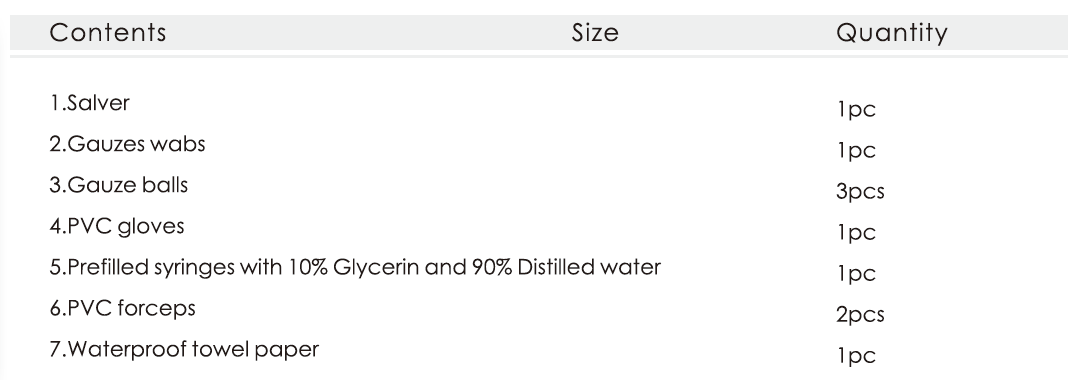Click the 1pc quantity for Waterproof towel paper
This screenshot has width=1078, height=380.
[x=856, y=356]
